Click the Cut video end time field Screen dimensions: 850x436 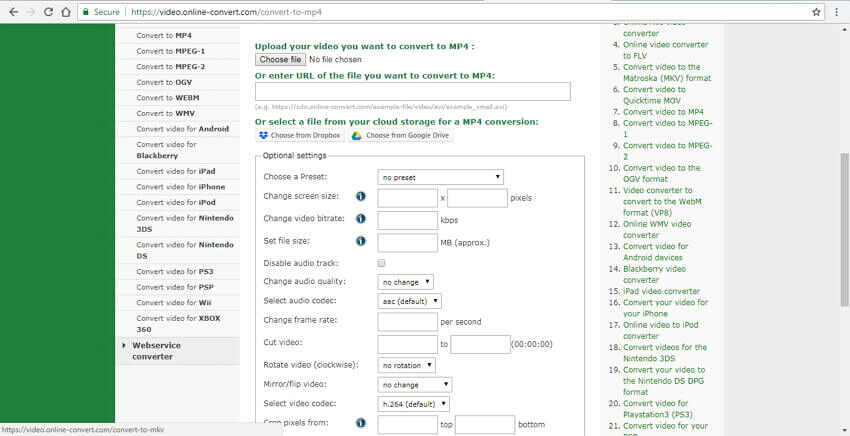point(480,344)
